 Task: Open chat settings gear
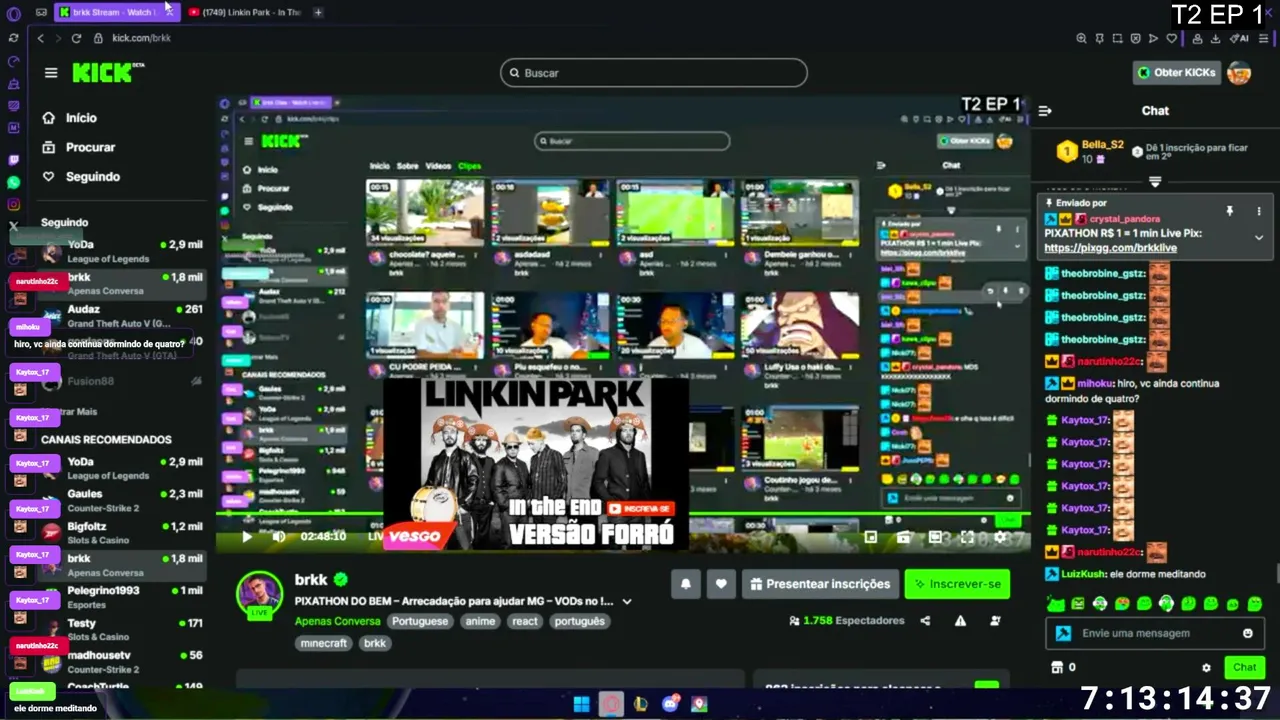click(x=1206, y=667)
